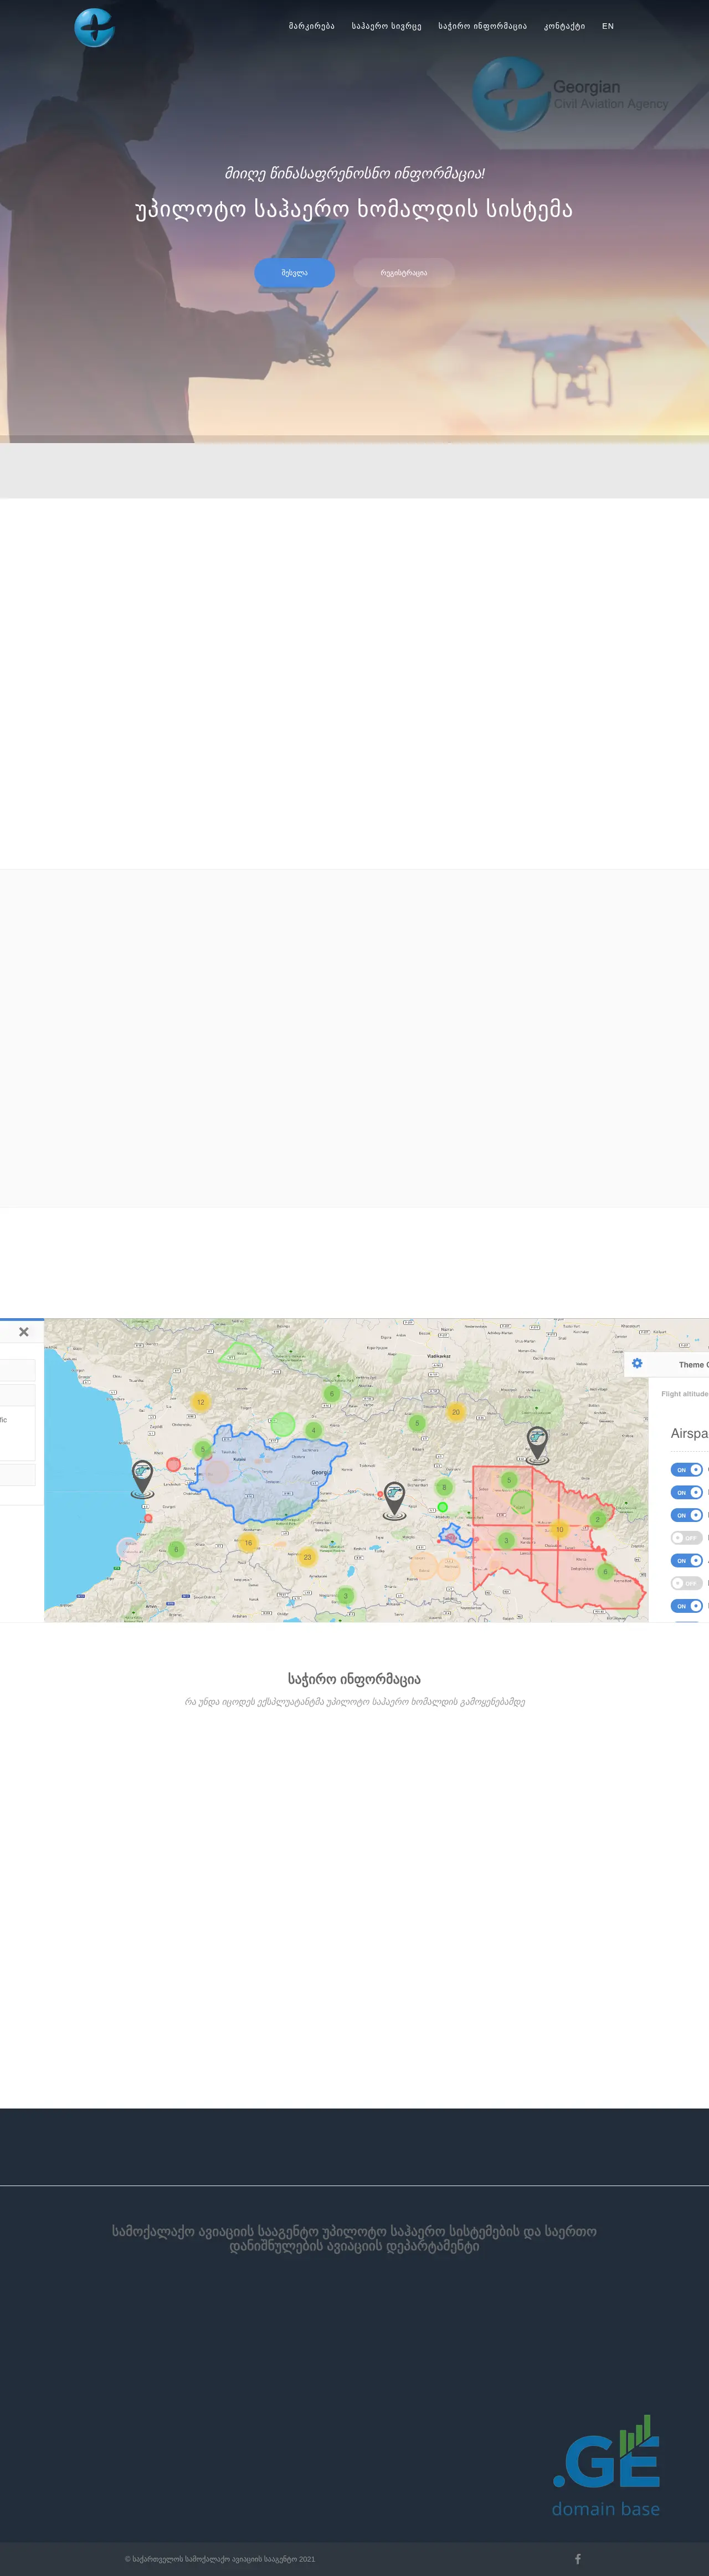Switch the site language to EN

[607, 26]
